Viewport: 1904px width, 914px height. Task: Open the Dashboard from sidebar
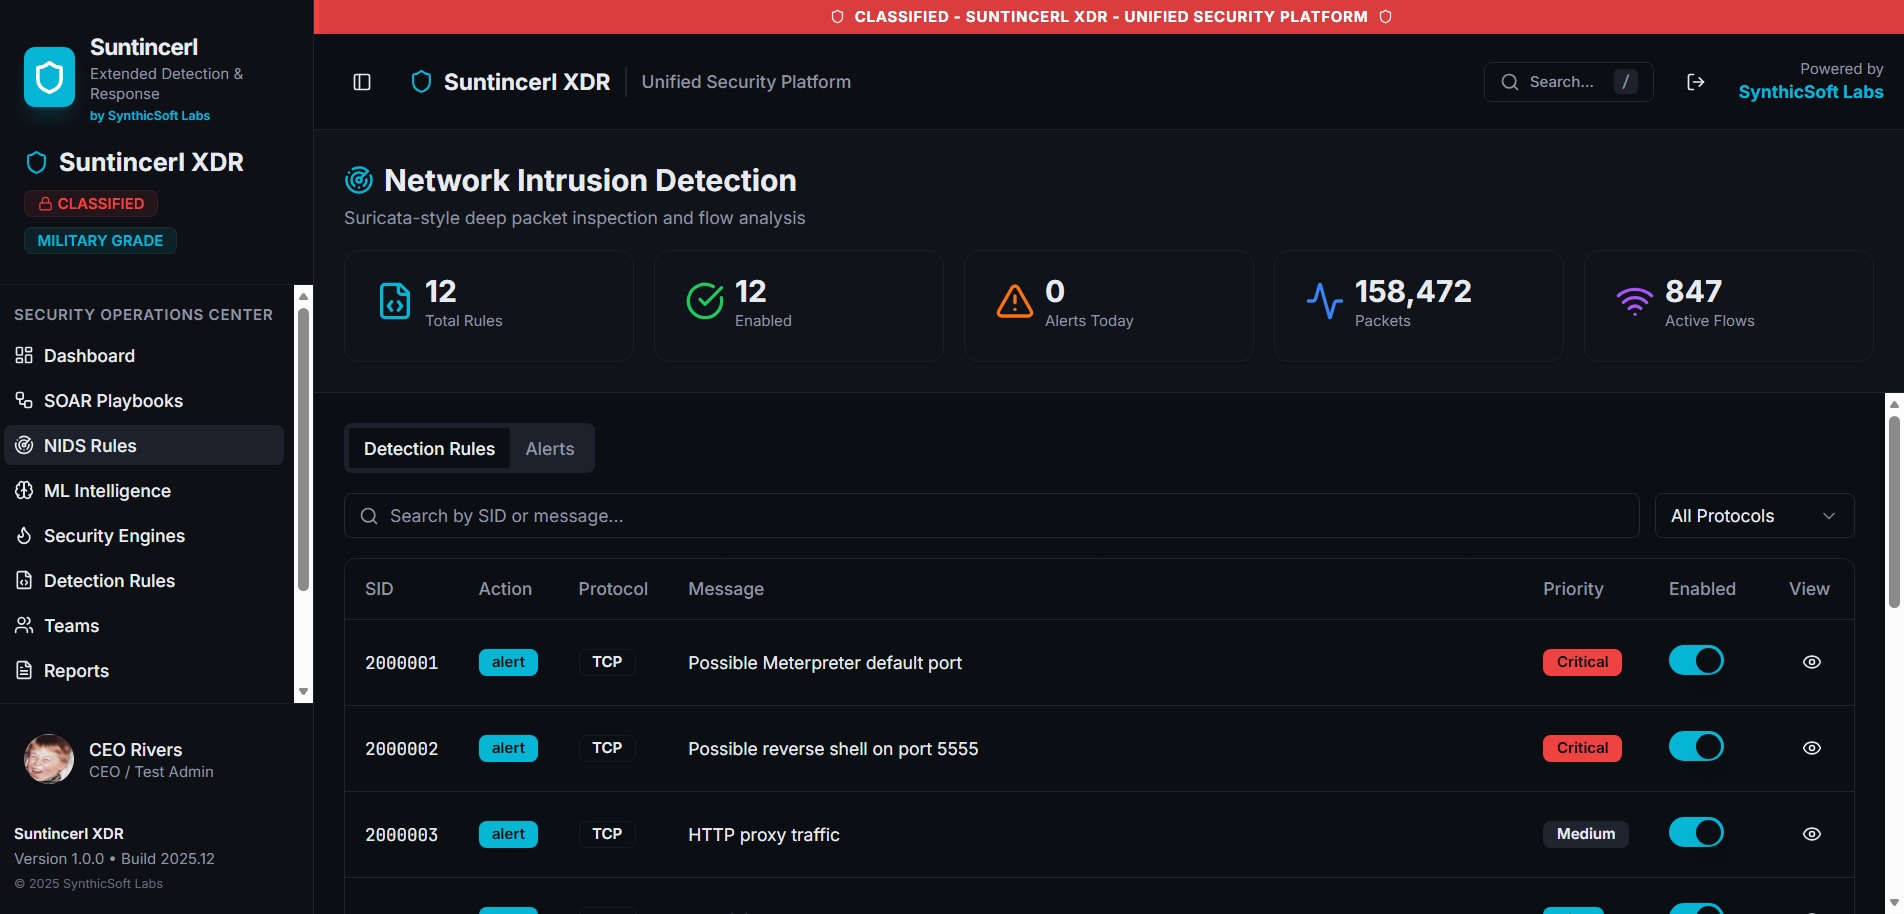[x=88, y=356]
